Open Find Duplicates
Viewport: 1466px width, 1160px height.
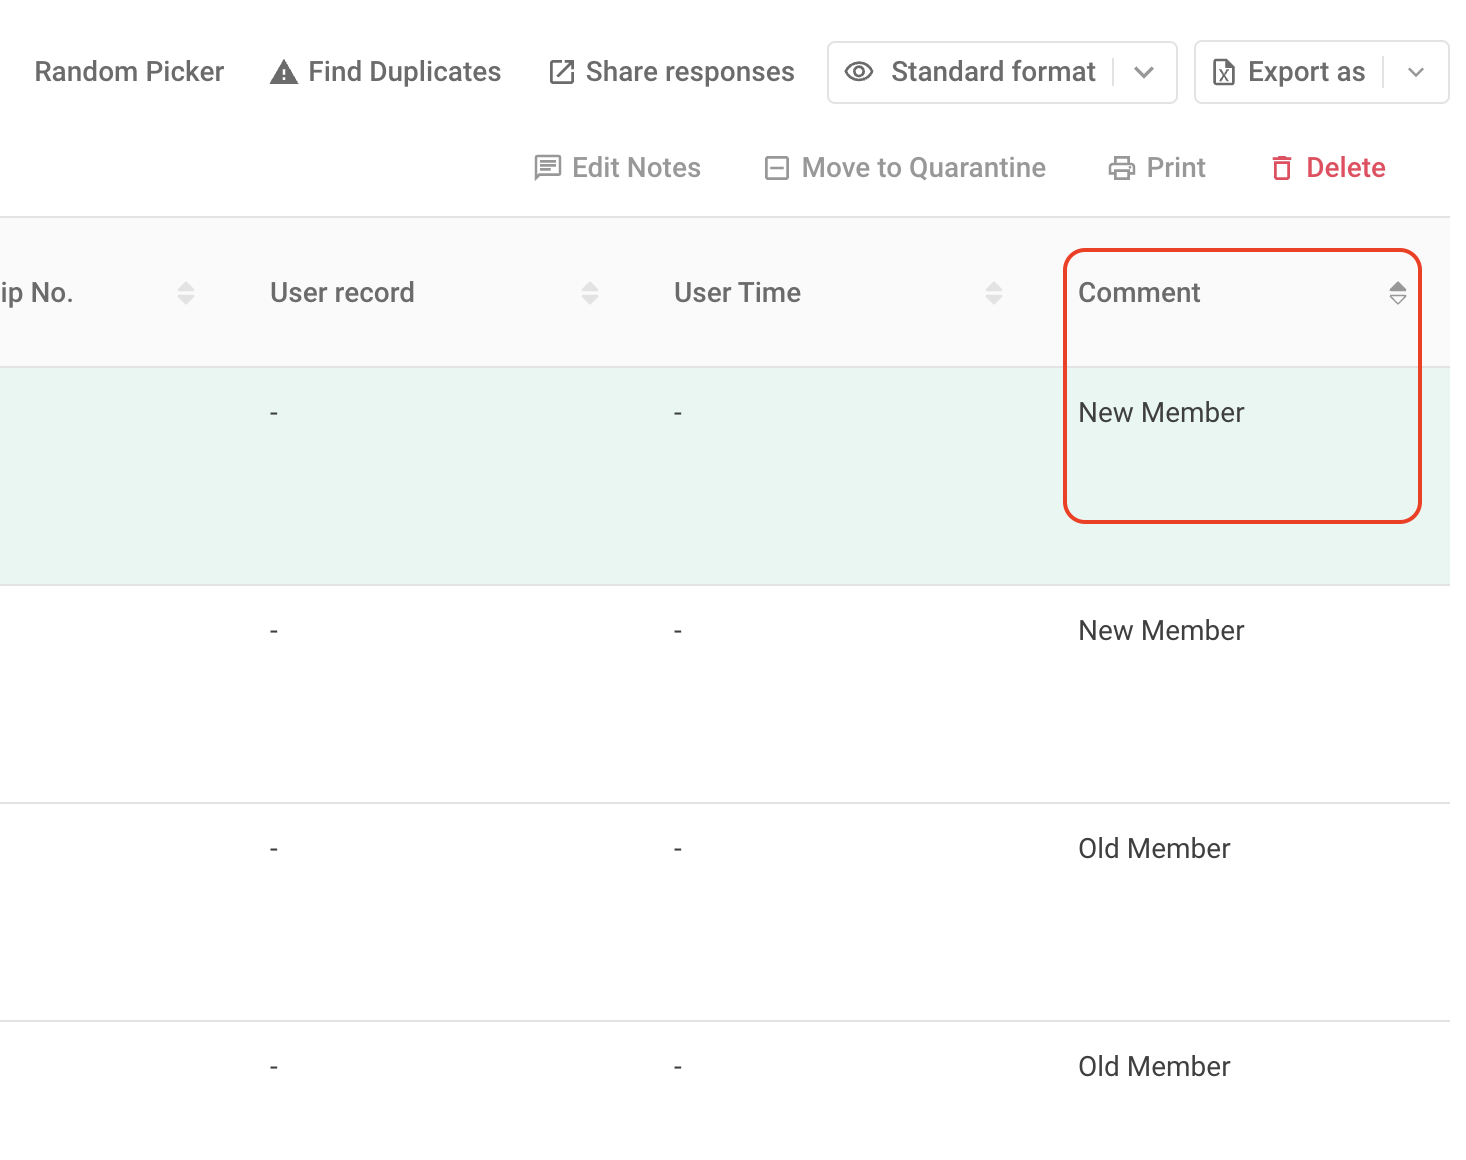[x=385, y=72]
